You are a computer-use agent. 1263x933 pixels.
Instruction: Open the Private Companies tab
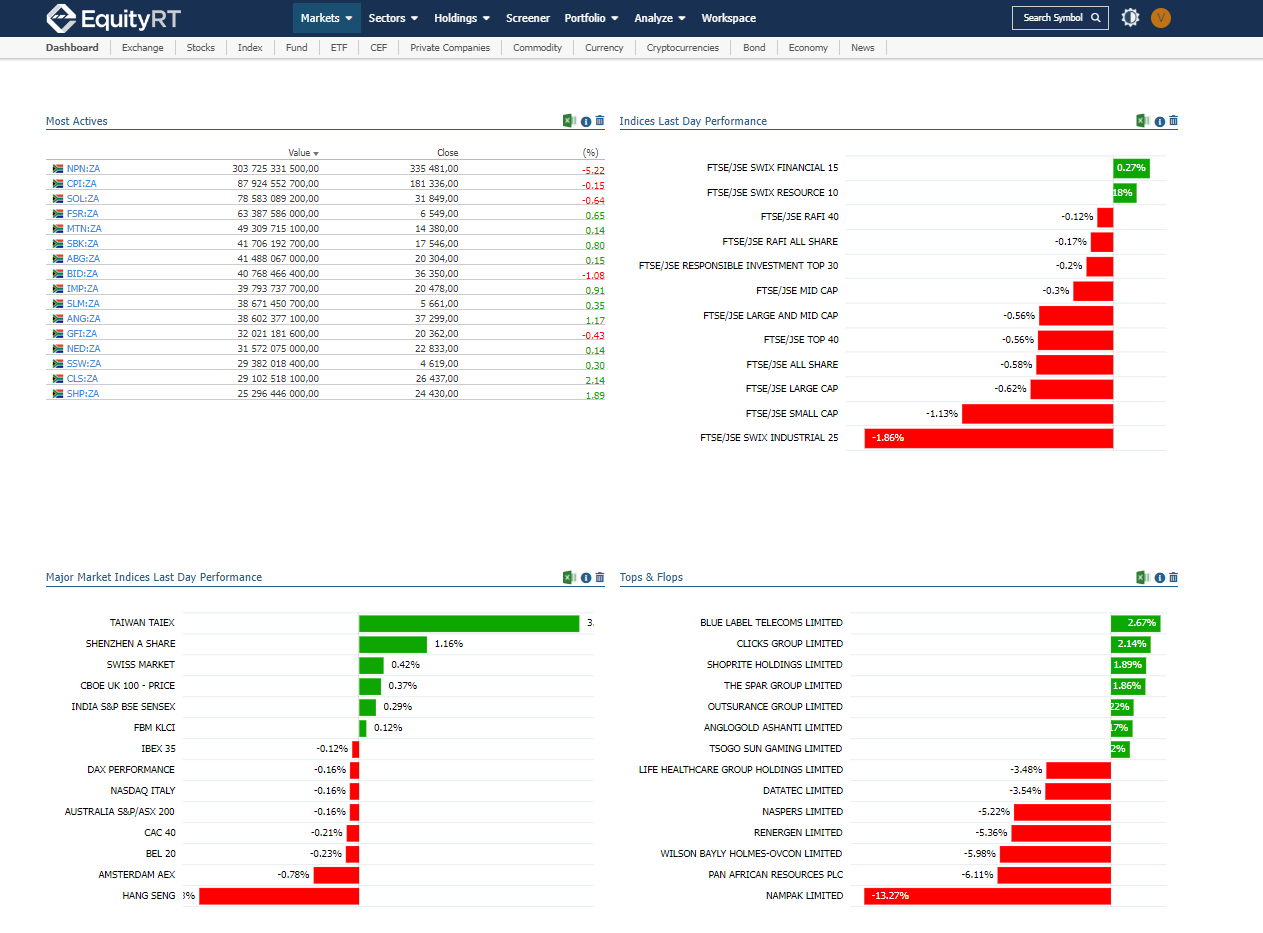pyautogui.click(x=450, y=48)
